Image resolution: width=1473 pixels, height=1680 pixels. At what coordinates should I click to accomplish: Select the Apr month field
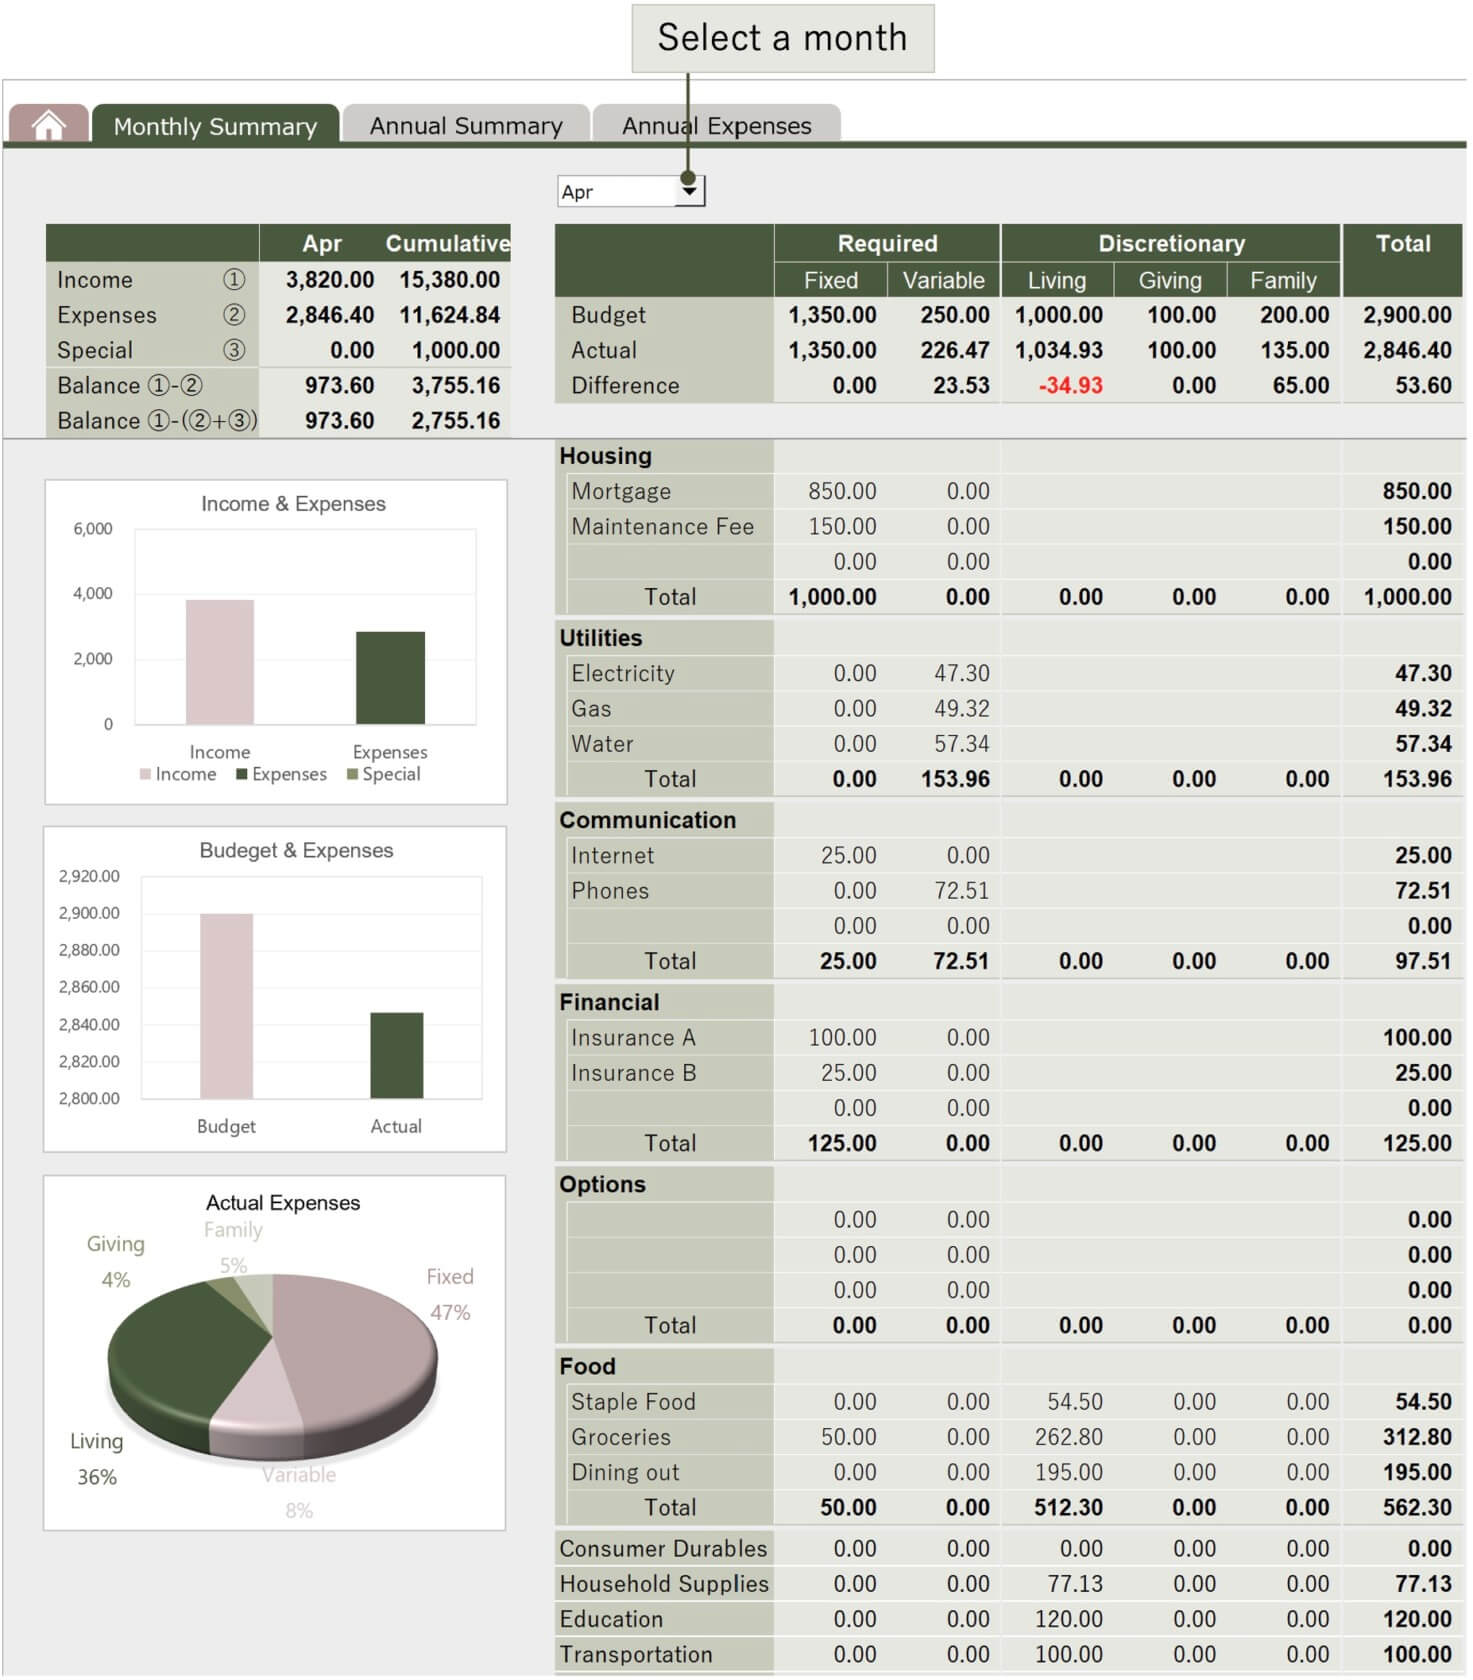617,191
